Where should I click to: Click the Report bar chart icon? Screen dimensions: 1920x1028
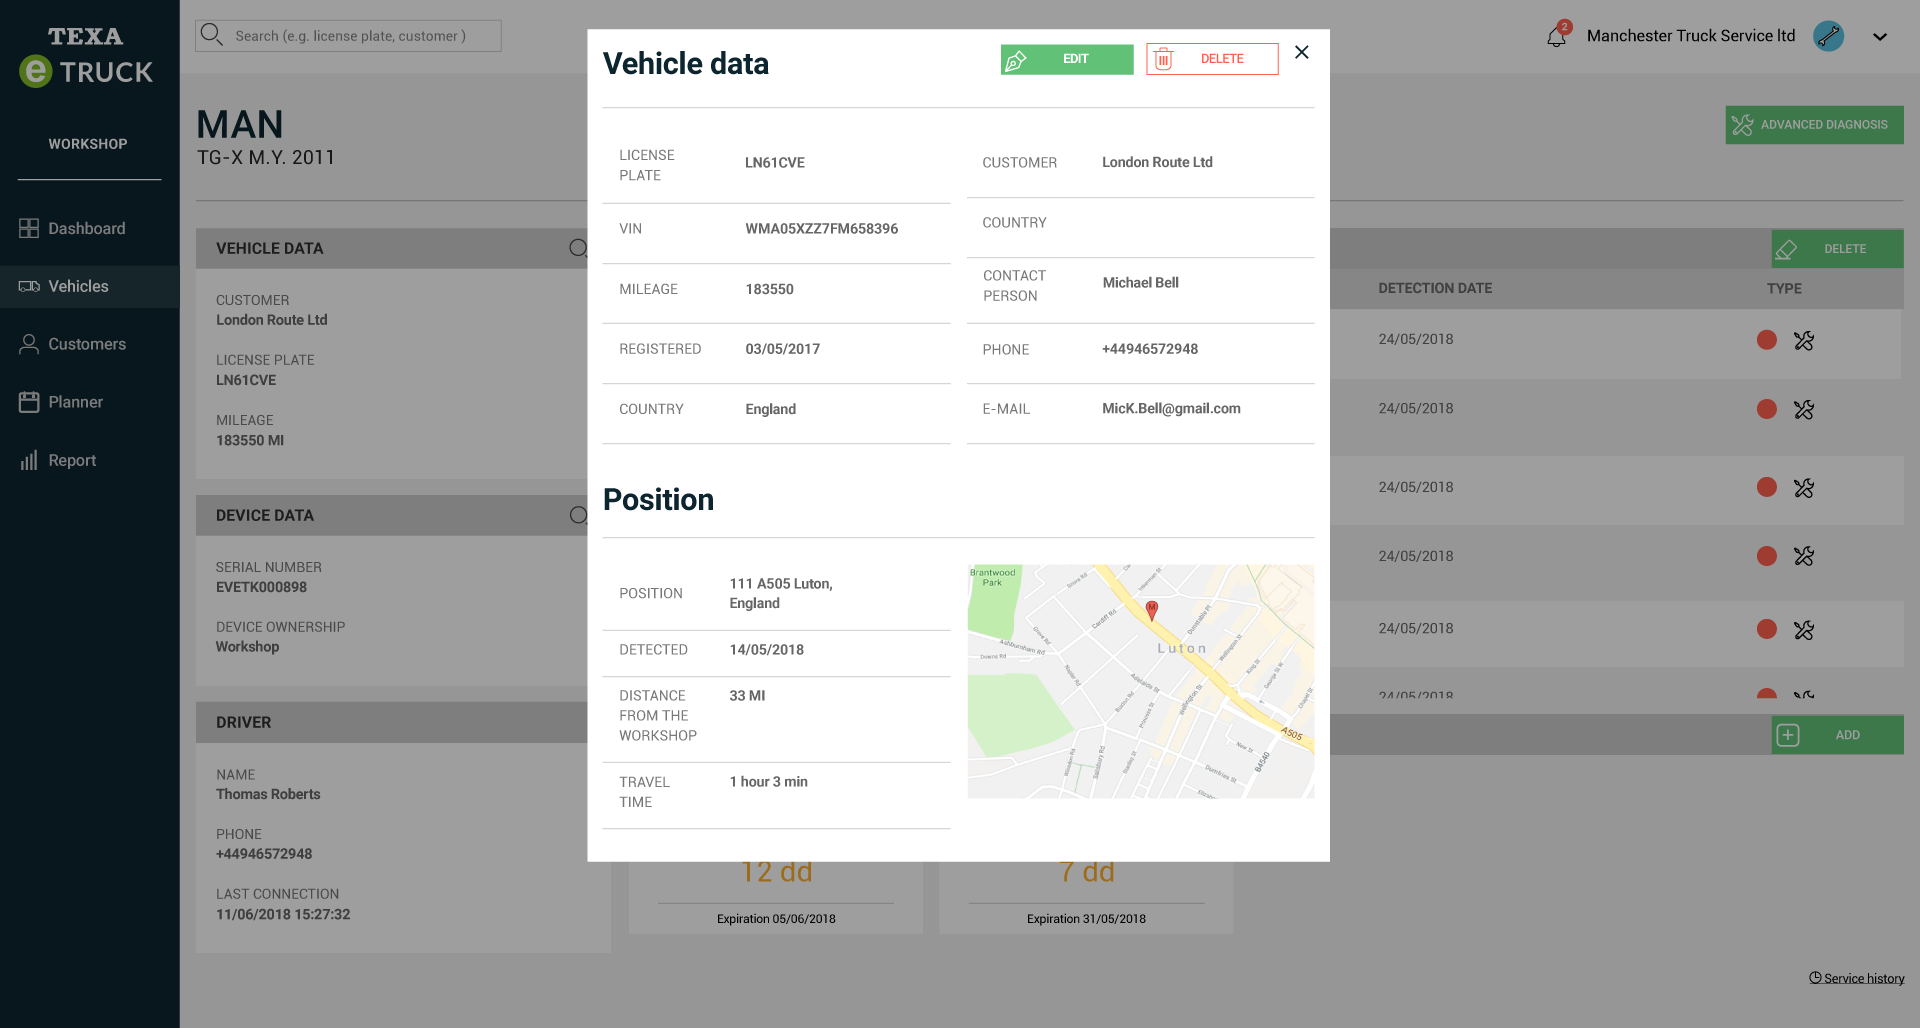pos(29,460)
